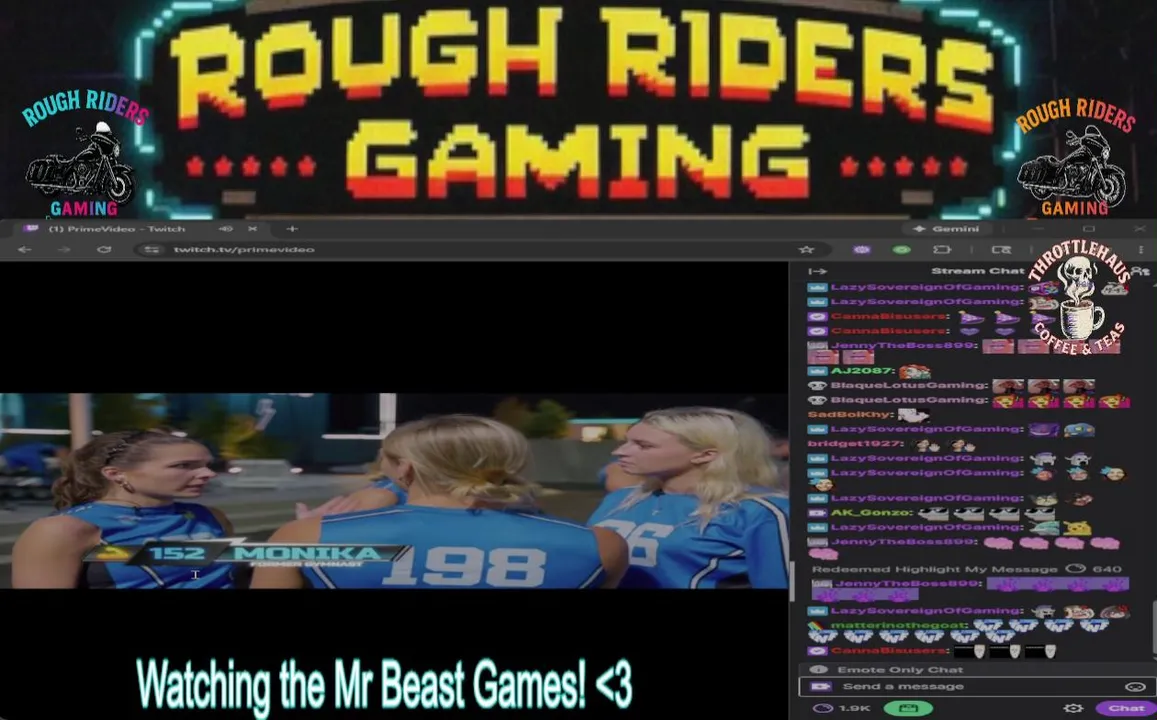Click the Mr Beast Games video player
The height and width of the screenshot is (720, 1157).
[393, 491]
